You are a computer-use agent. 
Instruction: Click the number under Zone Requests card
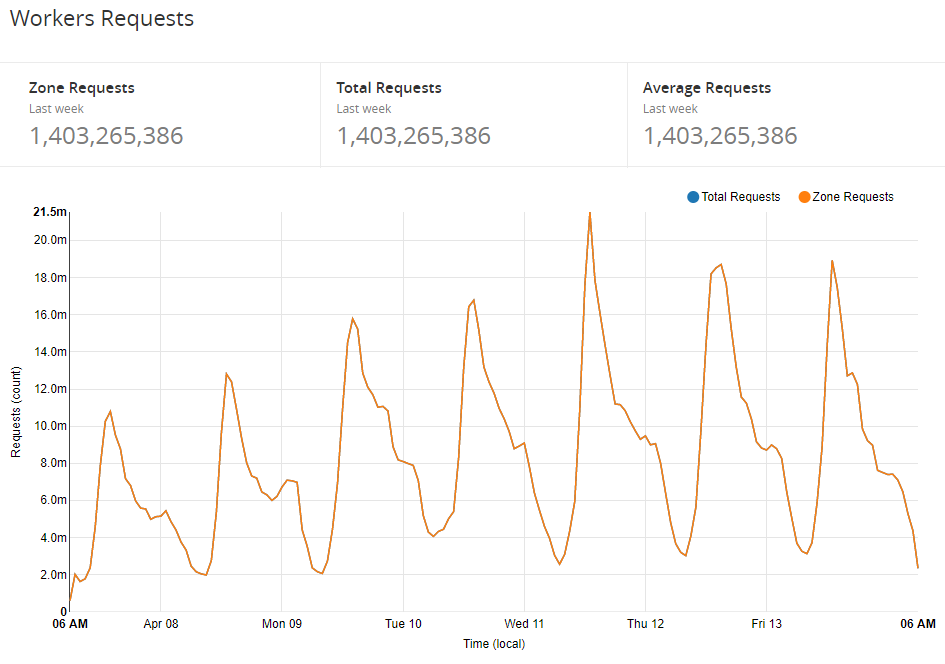(106, 136)
